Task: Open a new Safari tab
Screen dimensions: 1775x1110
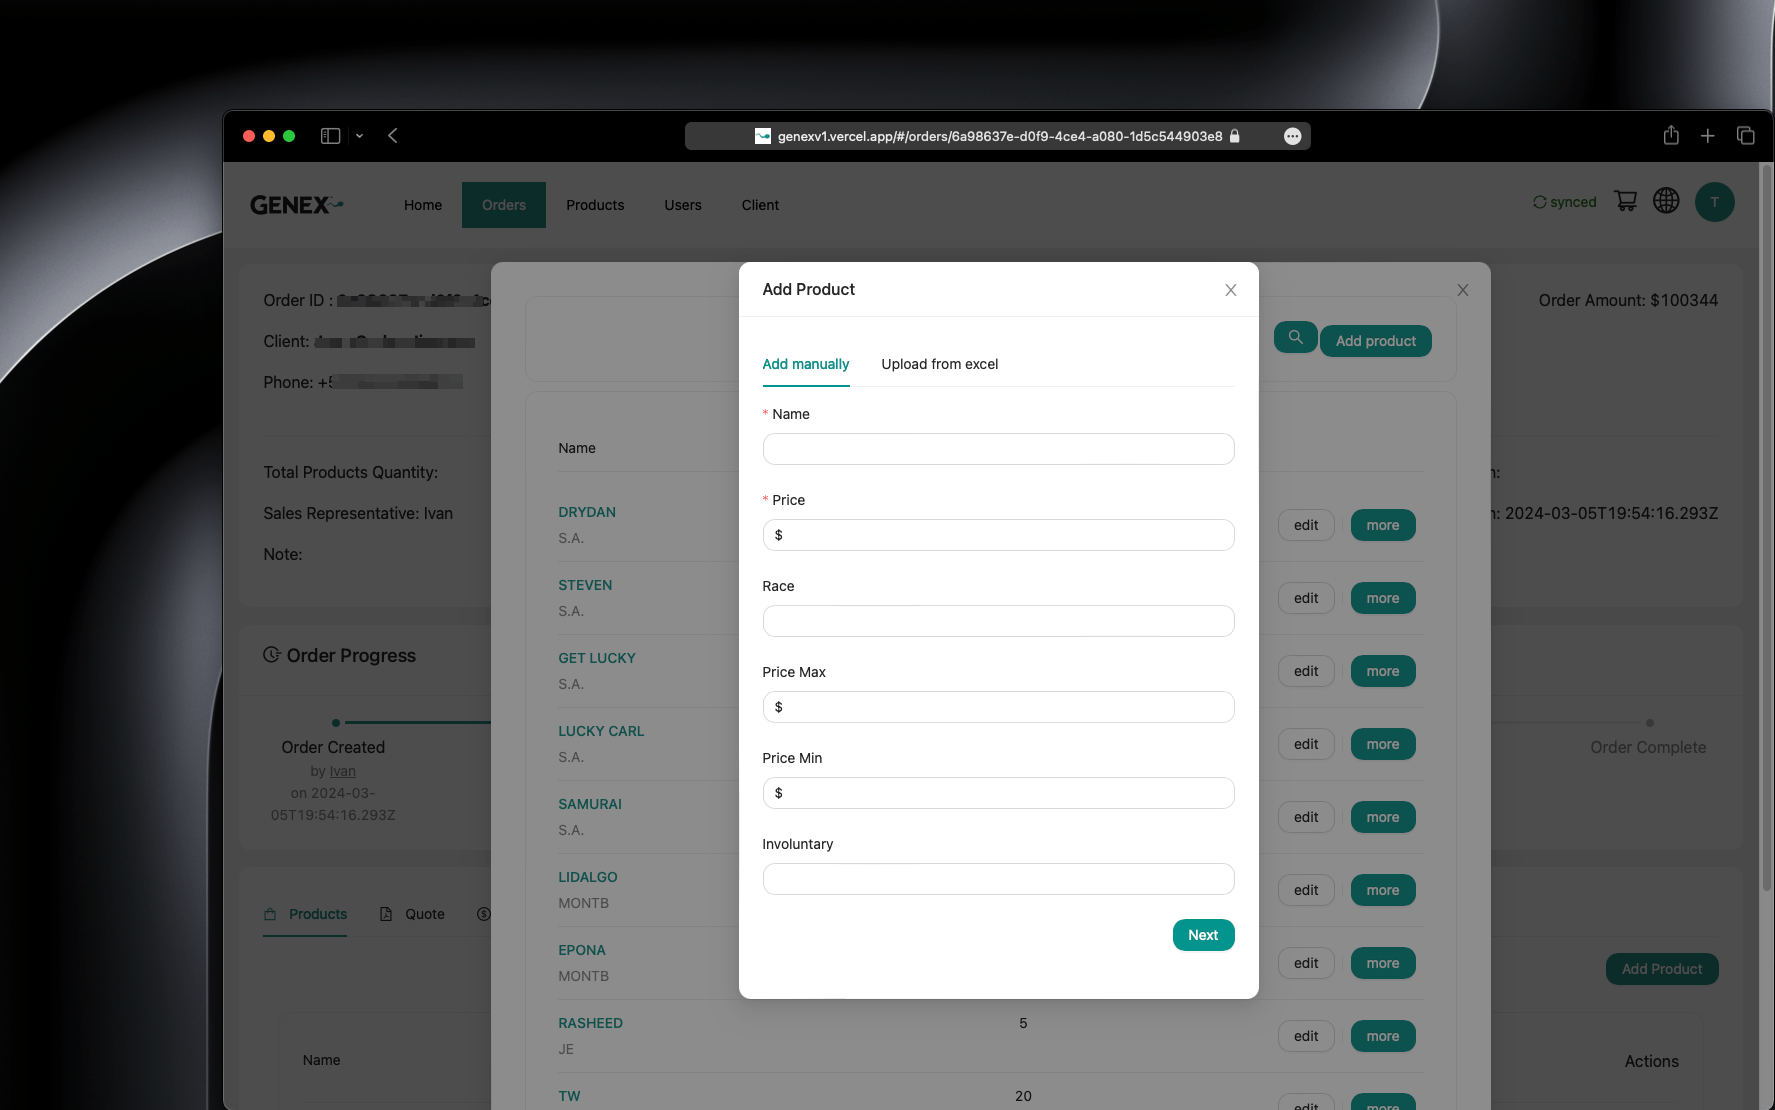Action: coord(1708,136)
